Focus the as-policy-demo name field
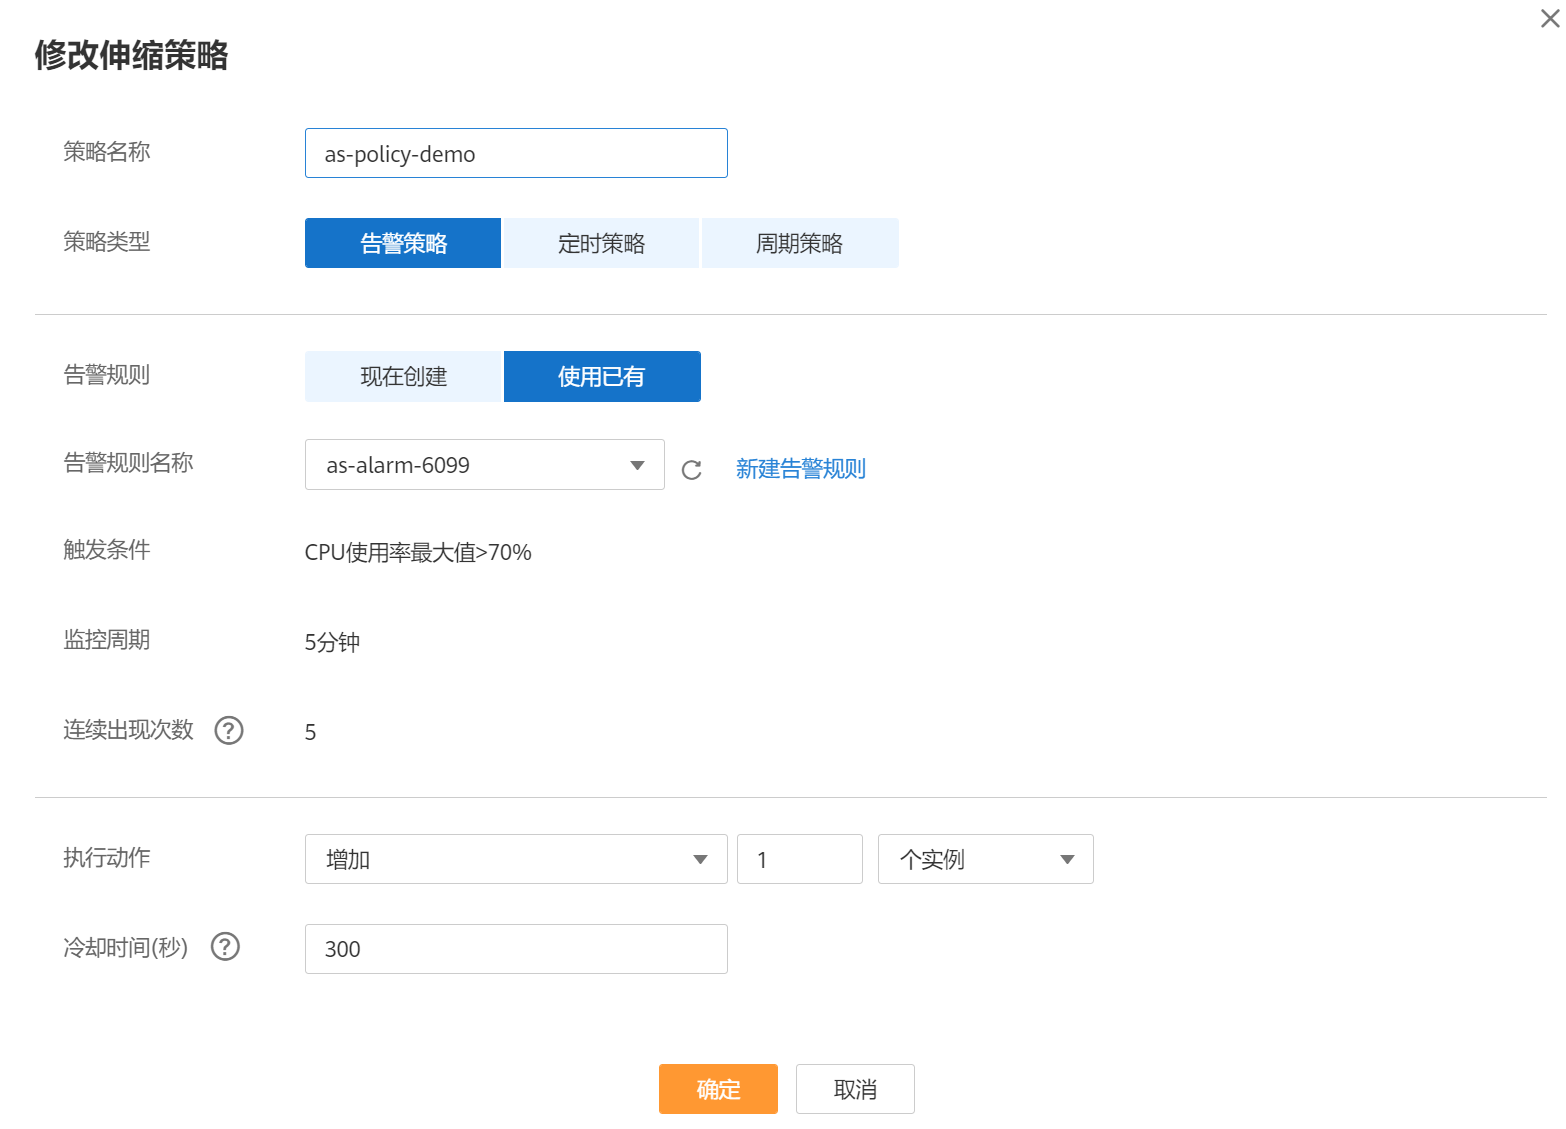This screenshot has width=1566, height=1129. tap(515, 154)
